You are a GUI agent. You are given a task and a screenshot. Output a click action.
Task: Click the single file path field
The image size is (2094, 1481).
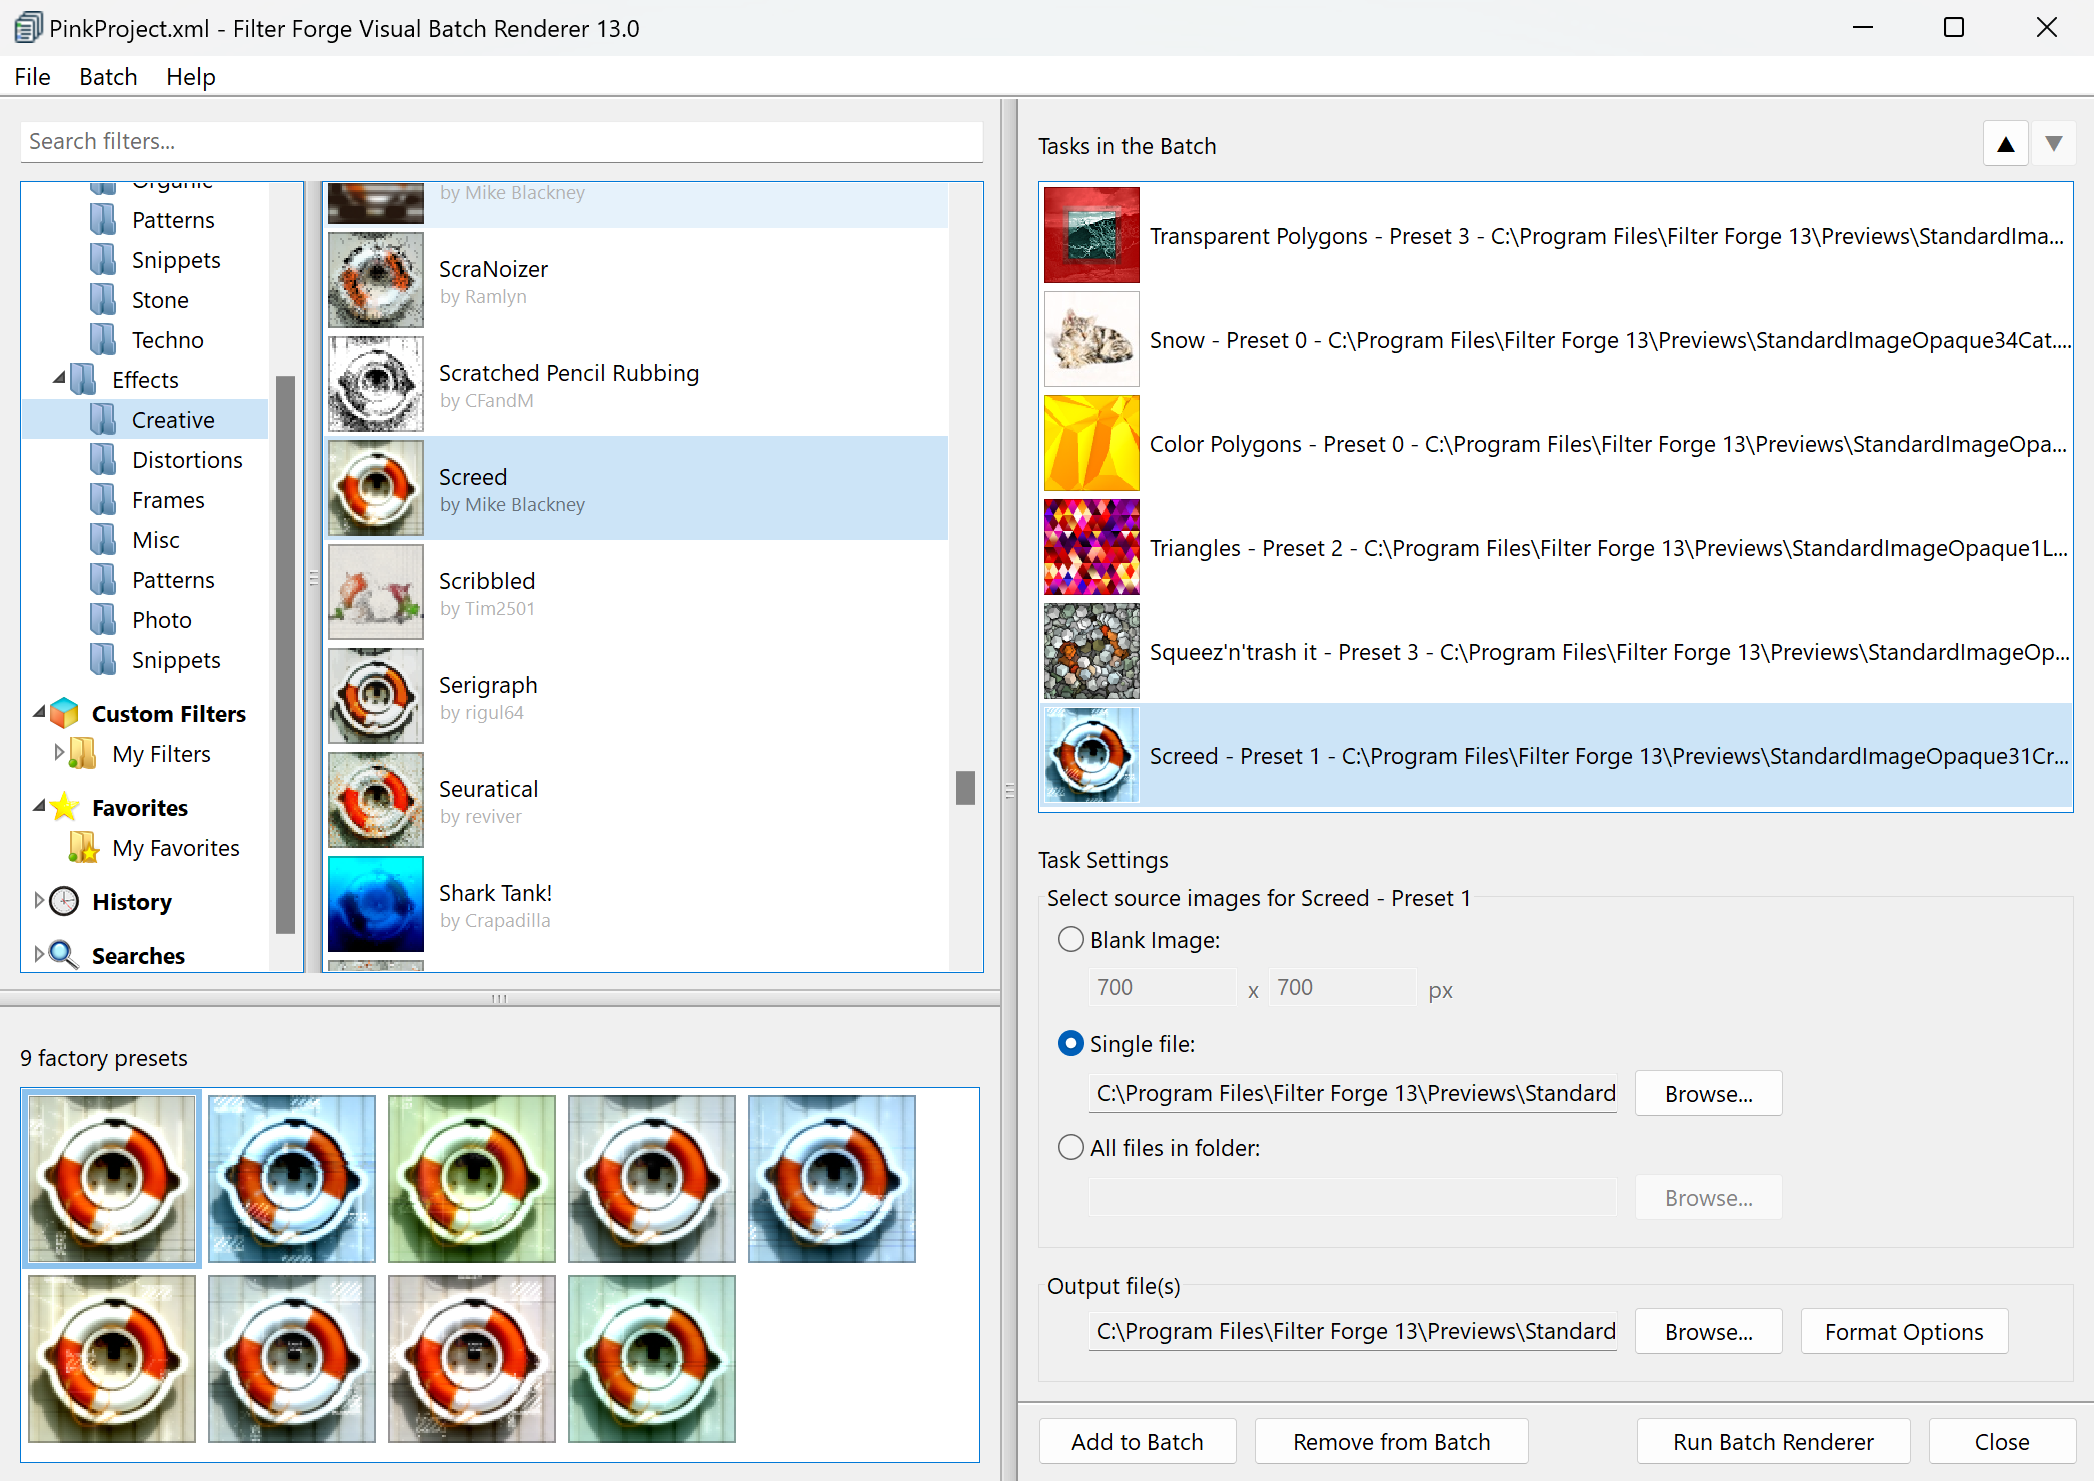[x=1353, y=1093]
